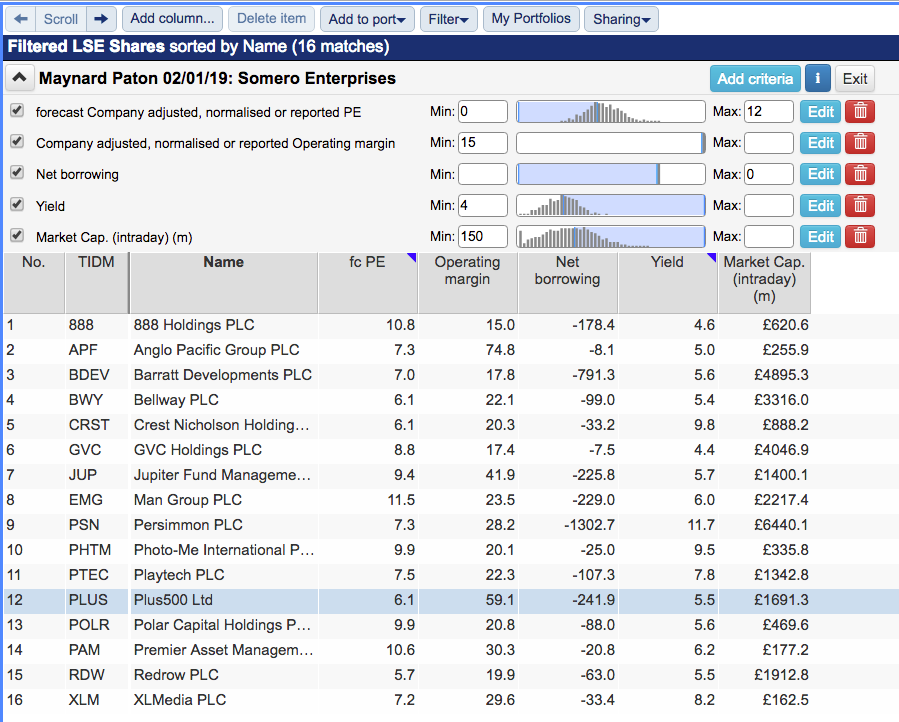This screenshot has width=899, height=722.
Task: Sort by the Yield column header
Action: [667, 283]
